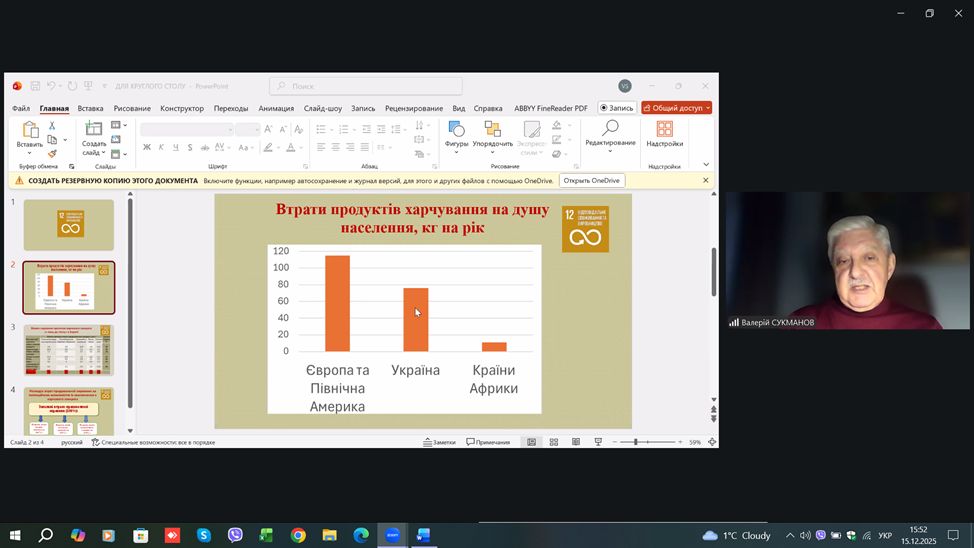Open Viber from the Windows taskbar
974x548 pixels.
coord(235,536)
